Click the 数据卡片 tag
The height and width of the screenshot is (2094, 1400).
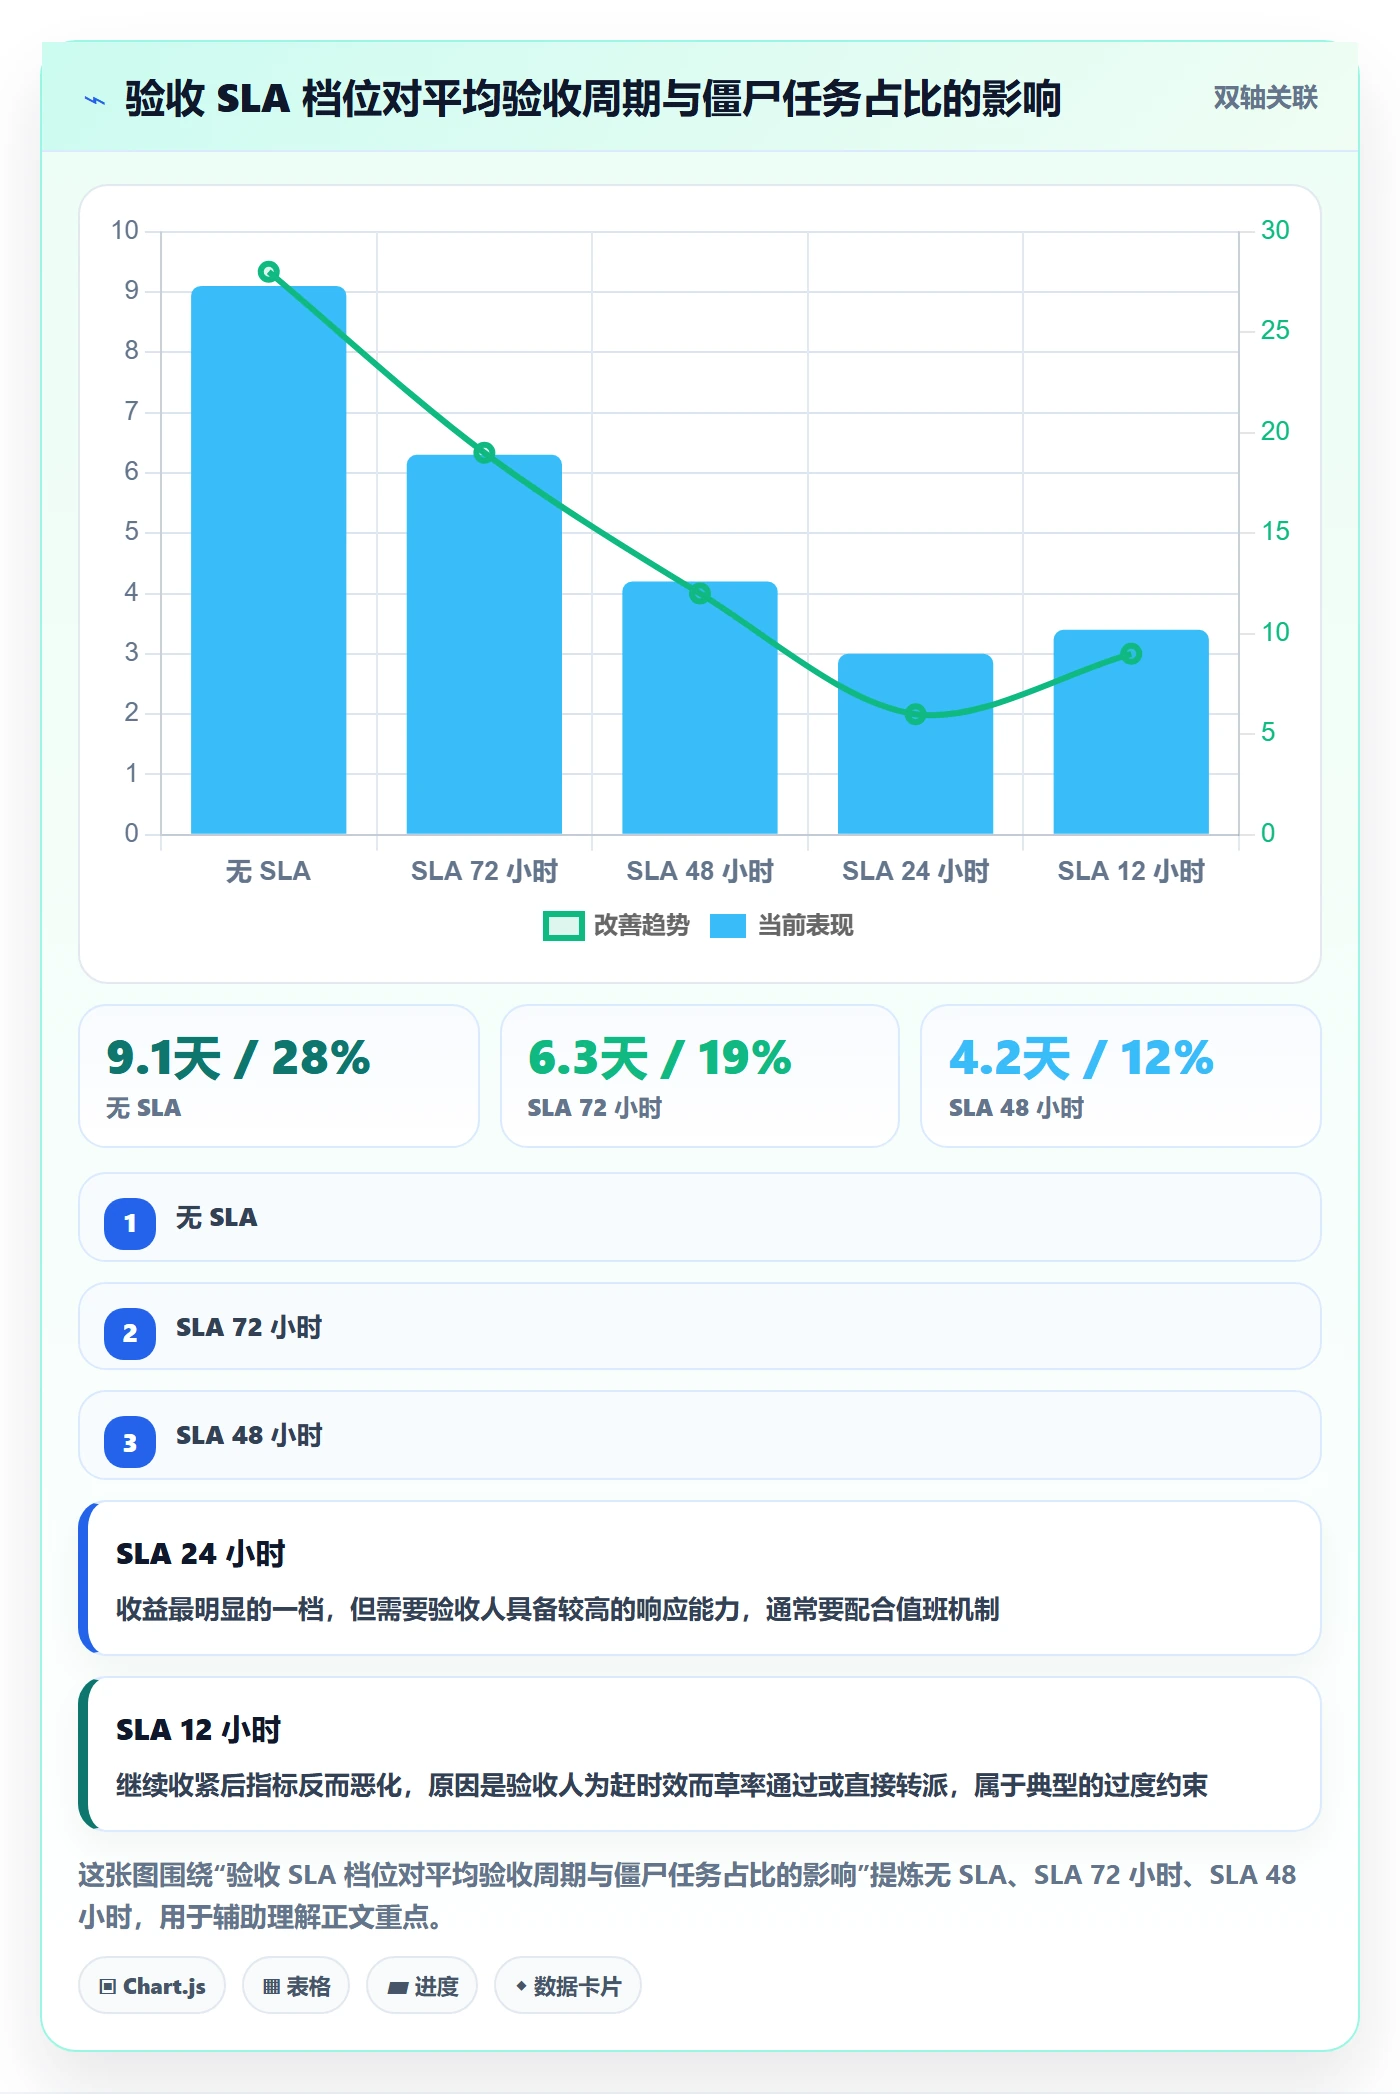(568, 1986)
